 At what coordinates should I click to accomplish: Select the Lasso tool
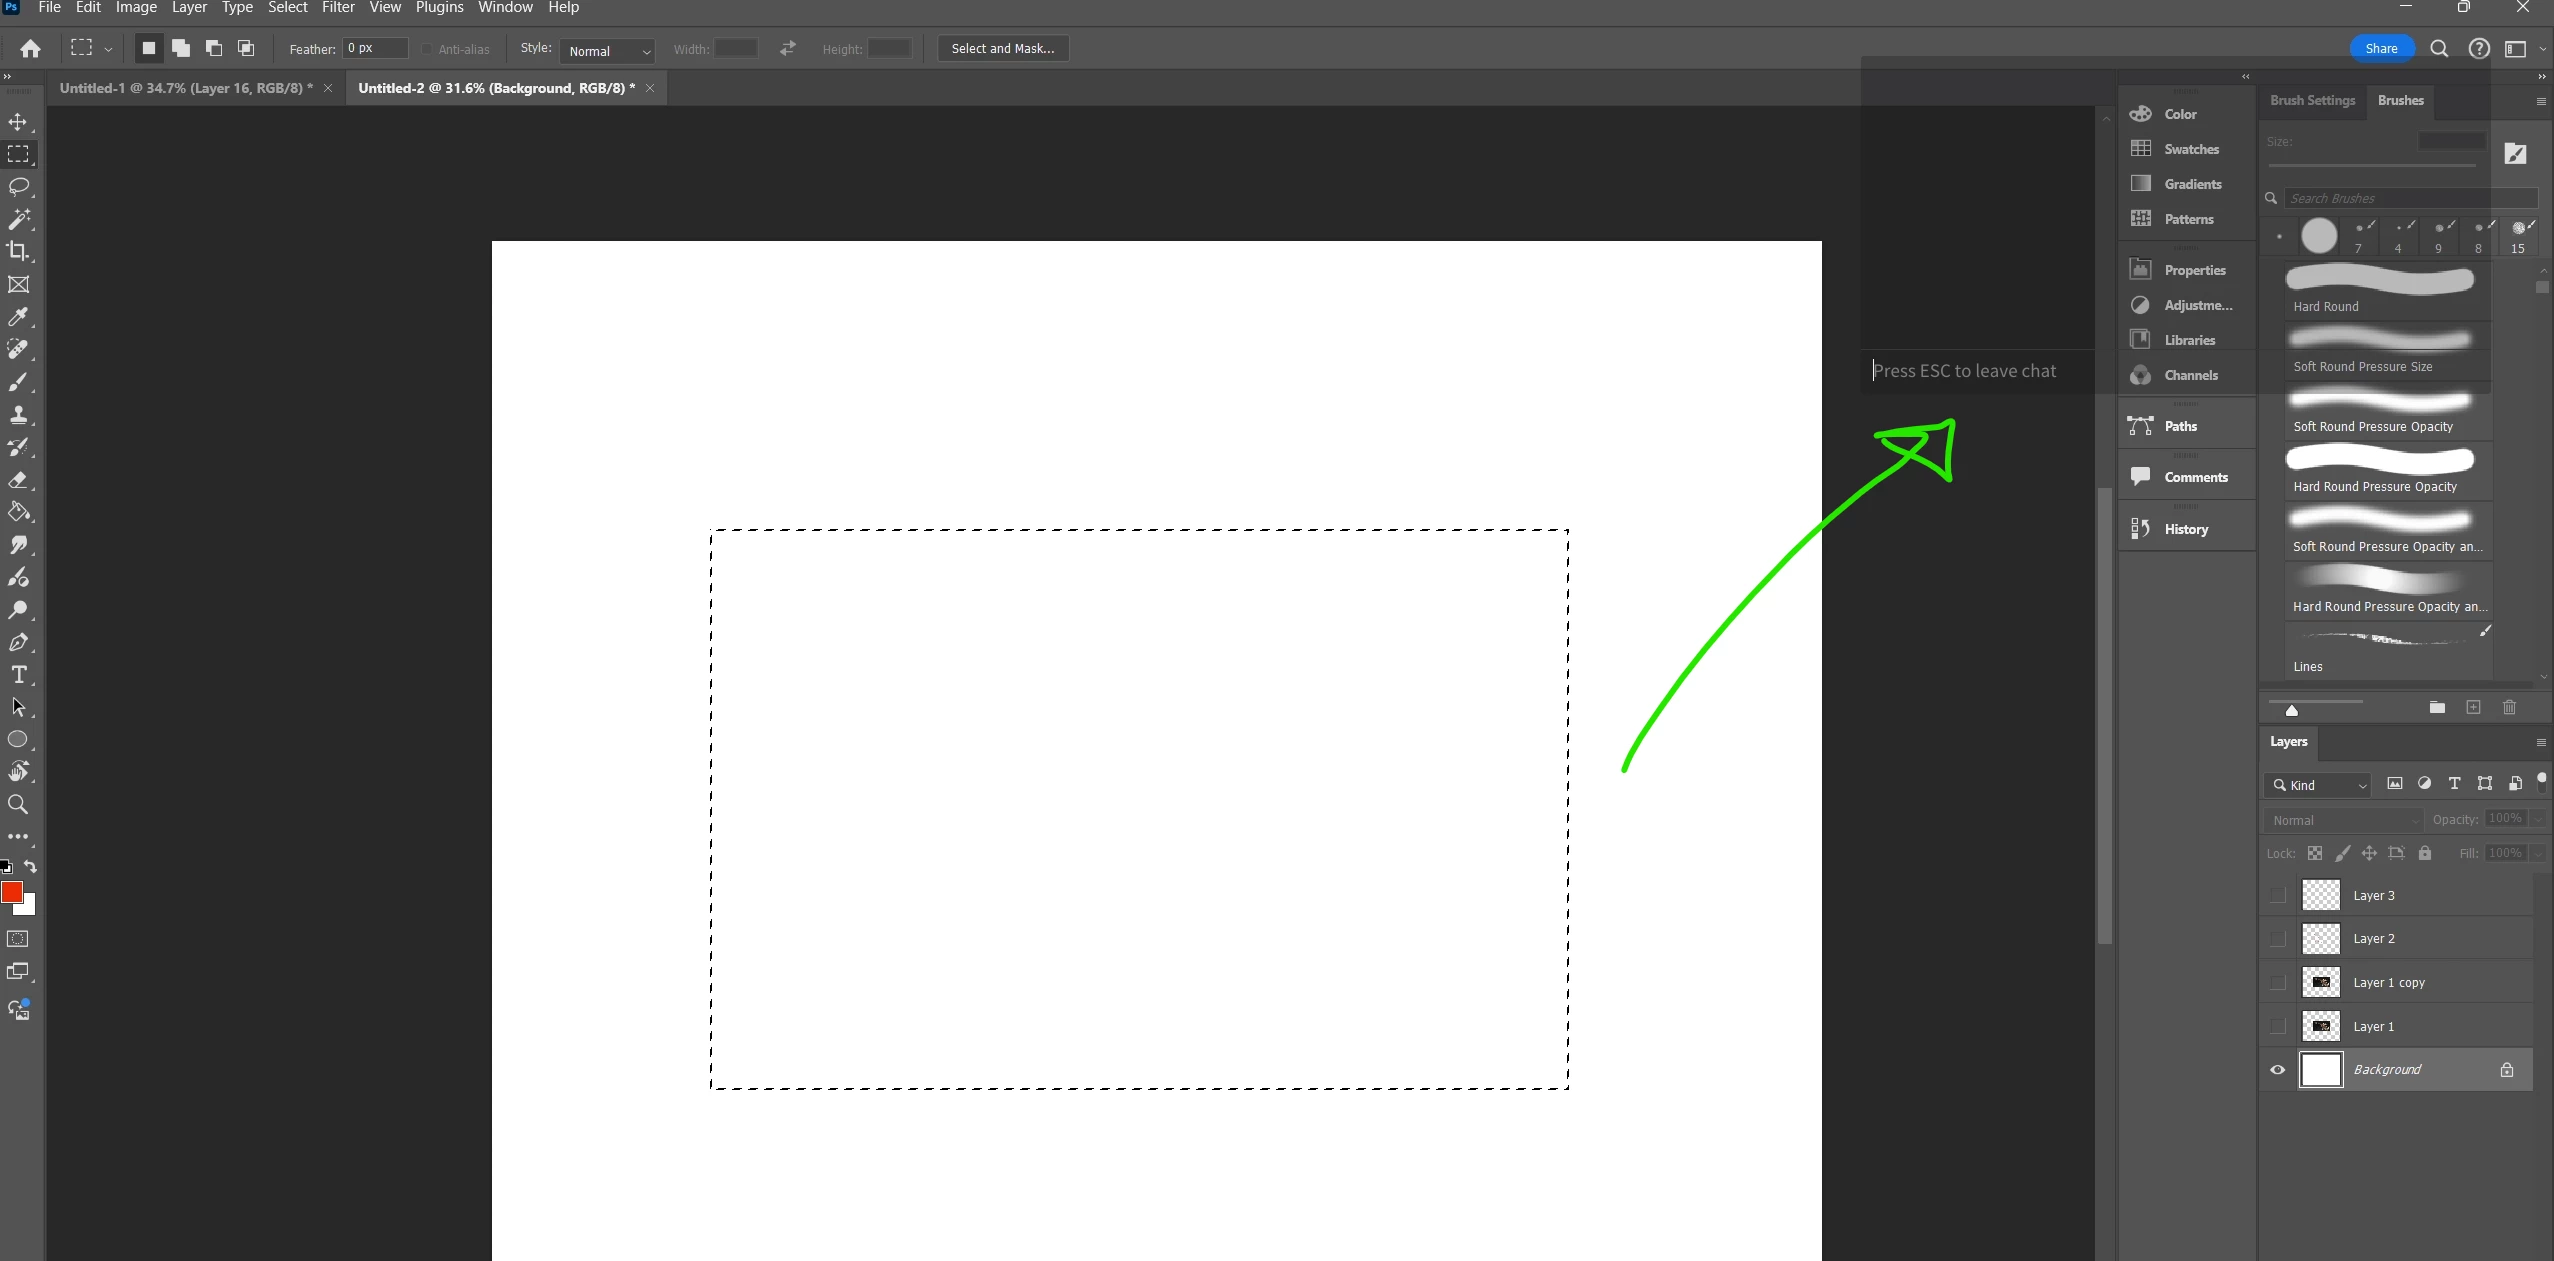[x=18, y=187]
